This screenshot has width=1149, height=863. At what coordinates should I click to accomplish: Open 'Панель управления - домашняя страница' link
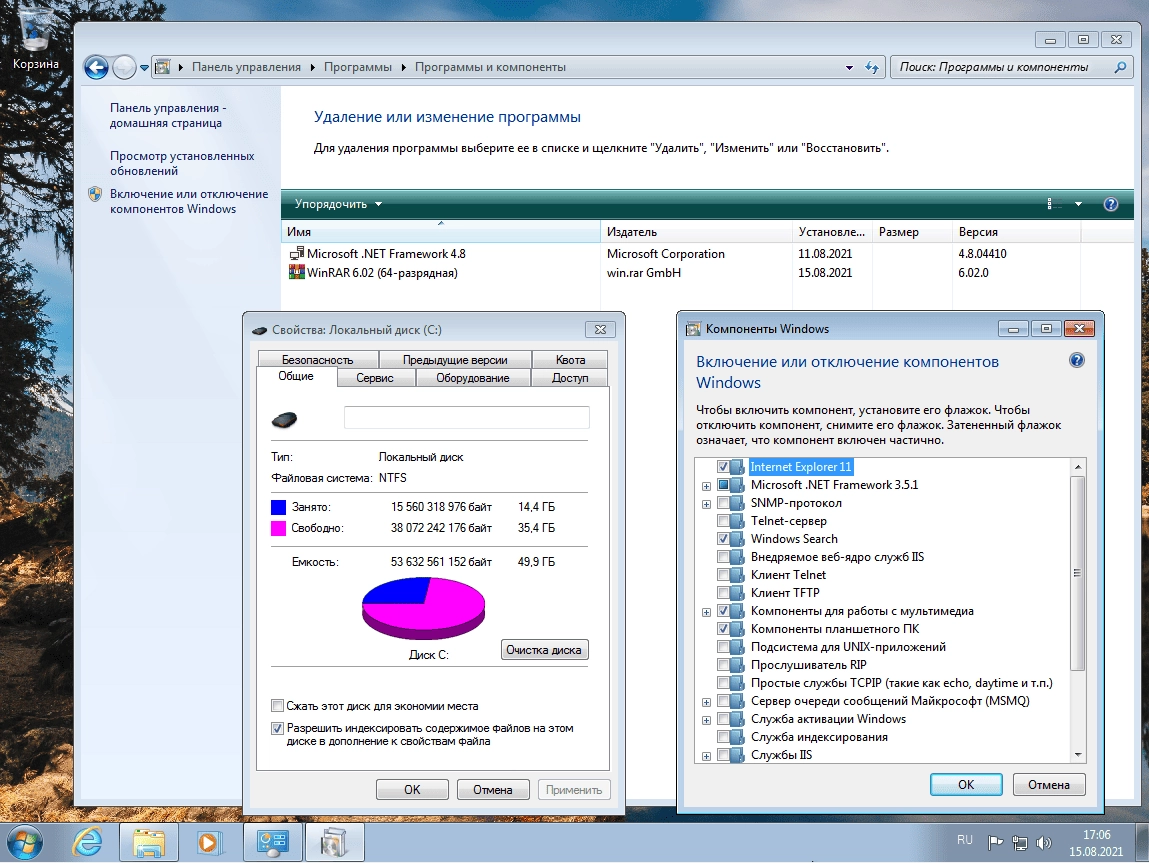point(168,116)
